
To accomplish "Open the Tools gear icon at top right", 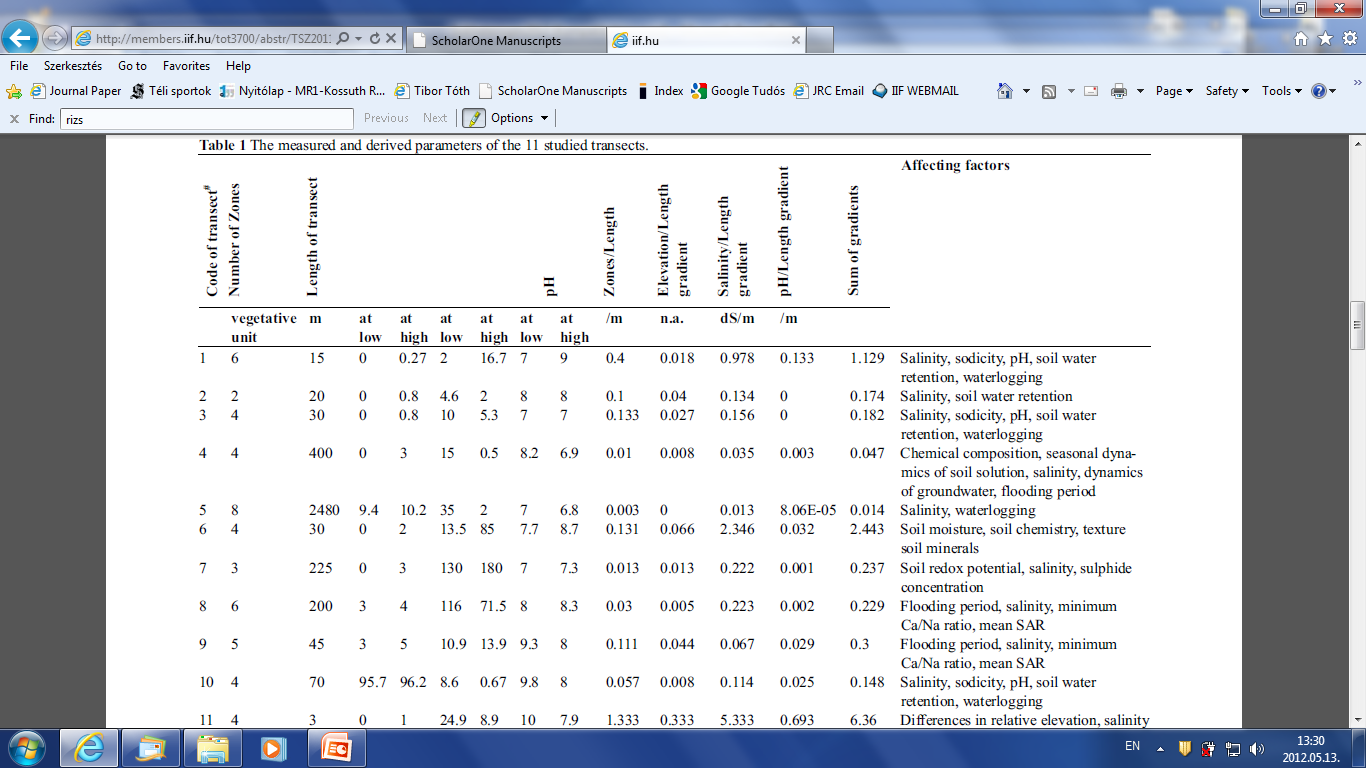I will [x=1349, y=39].
